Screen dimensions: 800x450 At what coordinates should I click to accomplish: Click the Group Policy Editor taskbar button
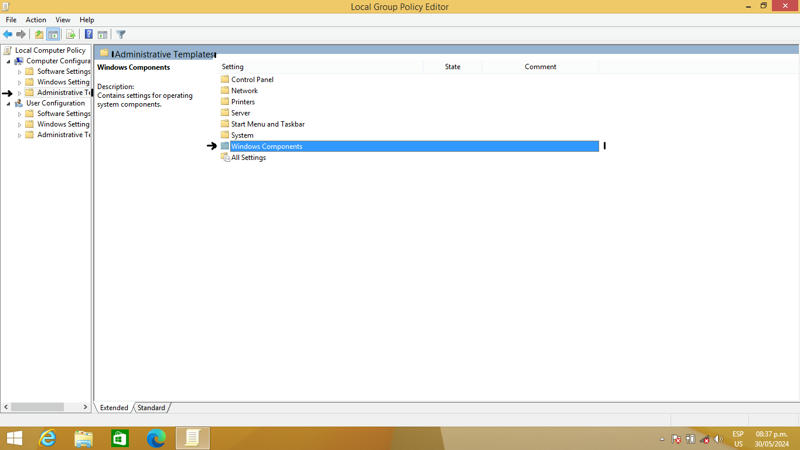click(x=193, y=438)
